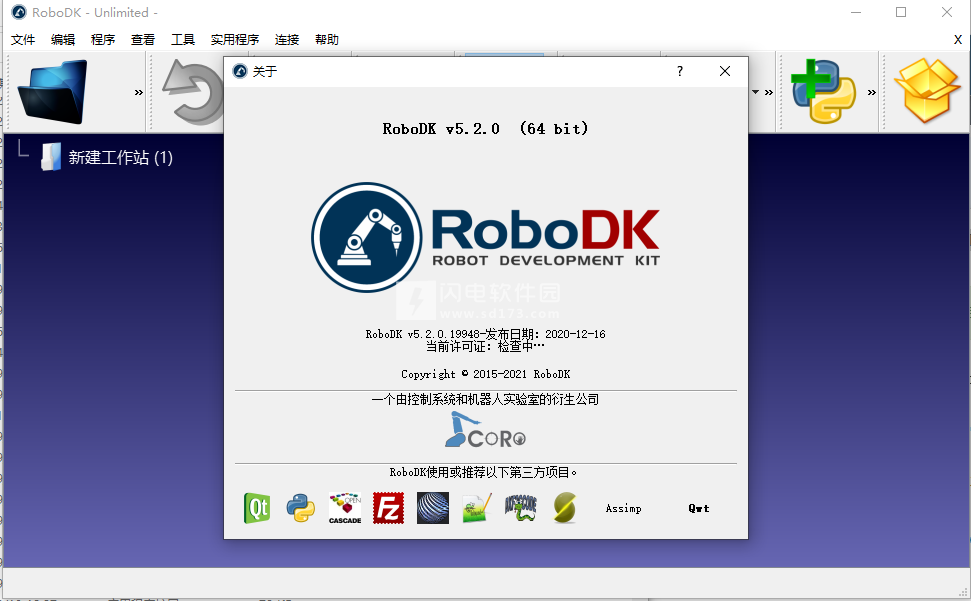Click the Python logo in third-party list

click(x=301, y=508)
